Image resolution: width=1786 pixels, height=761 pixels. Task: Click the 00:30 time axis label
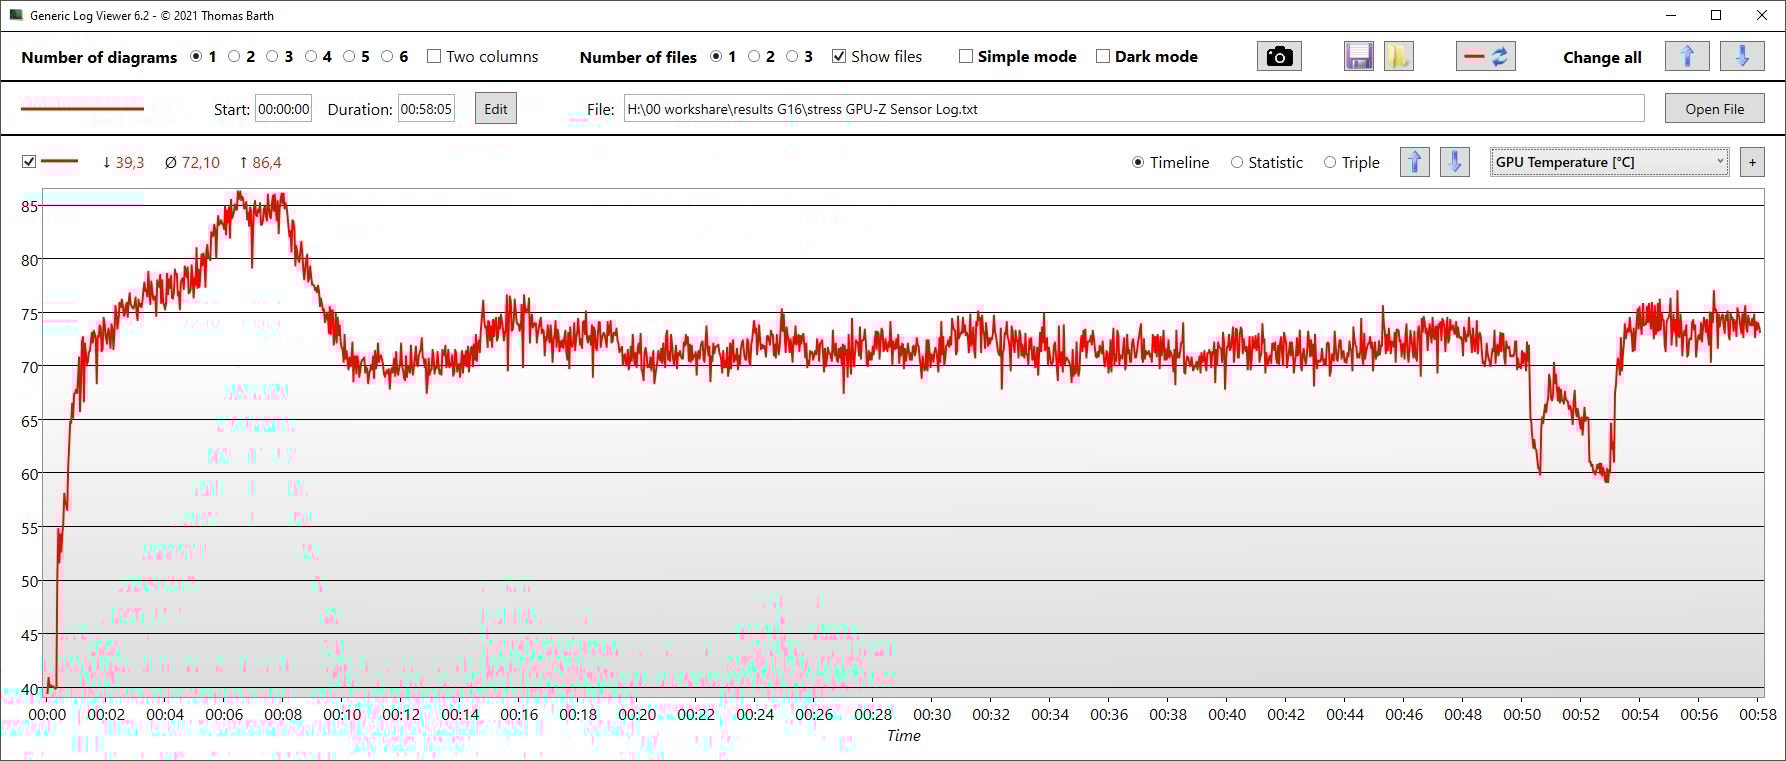click(x=932, y=714)
